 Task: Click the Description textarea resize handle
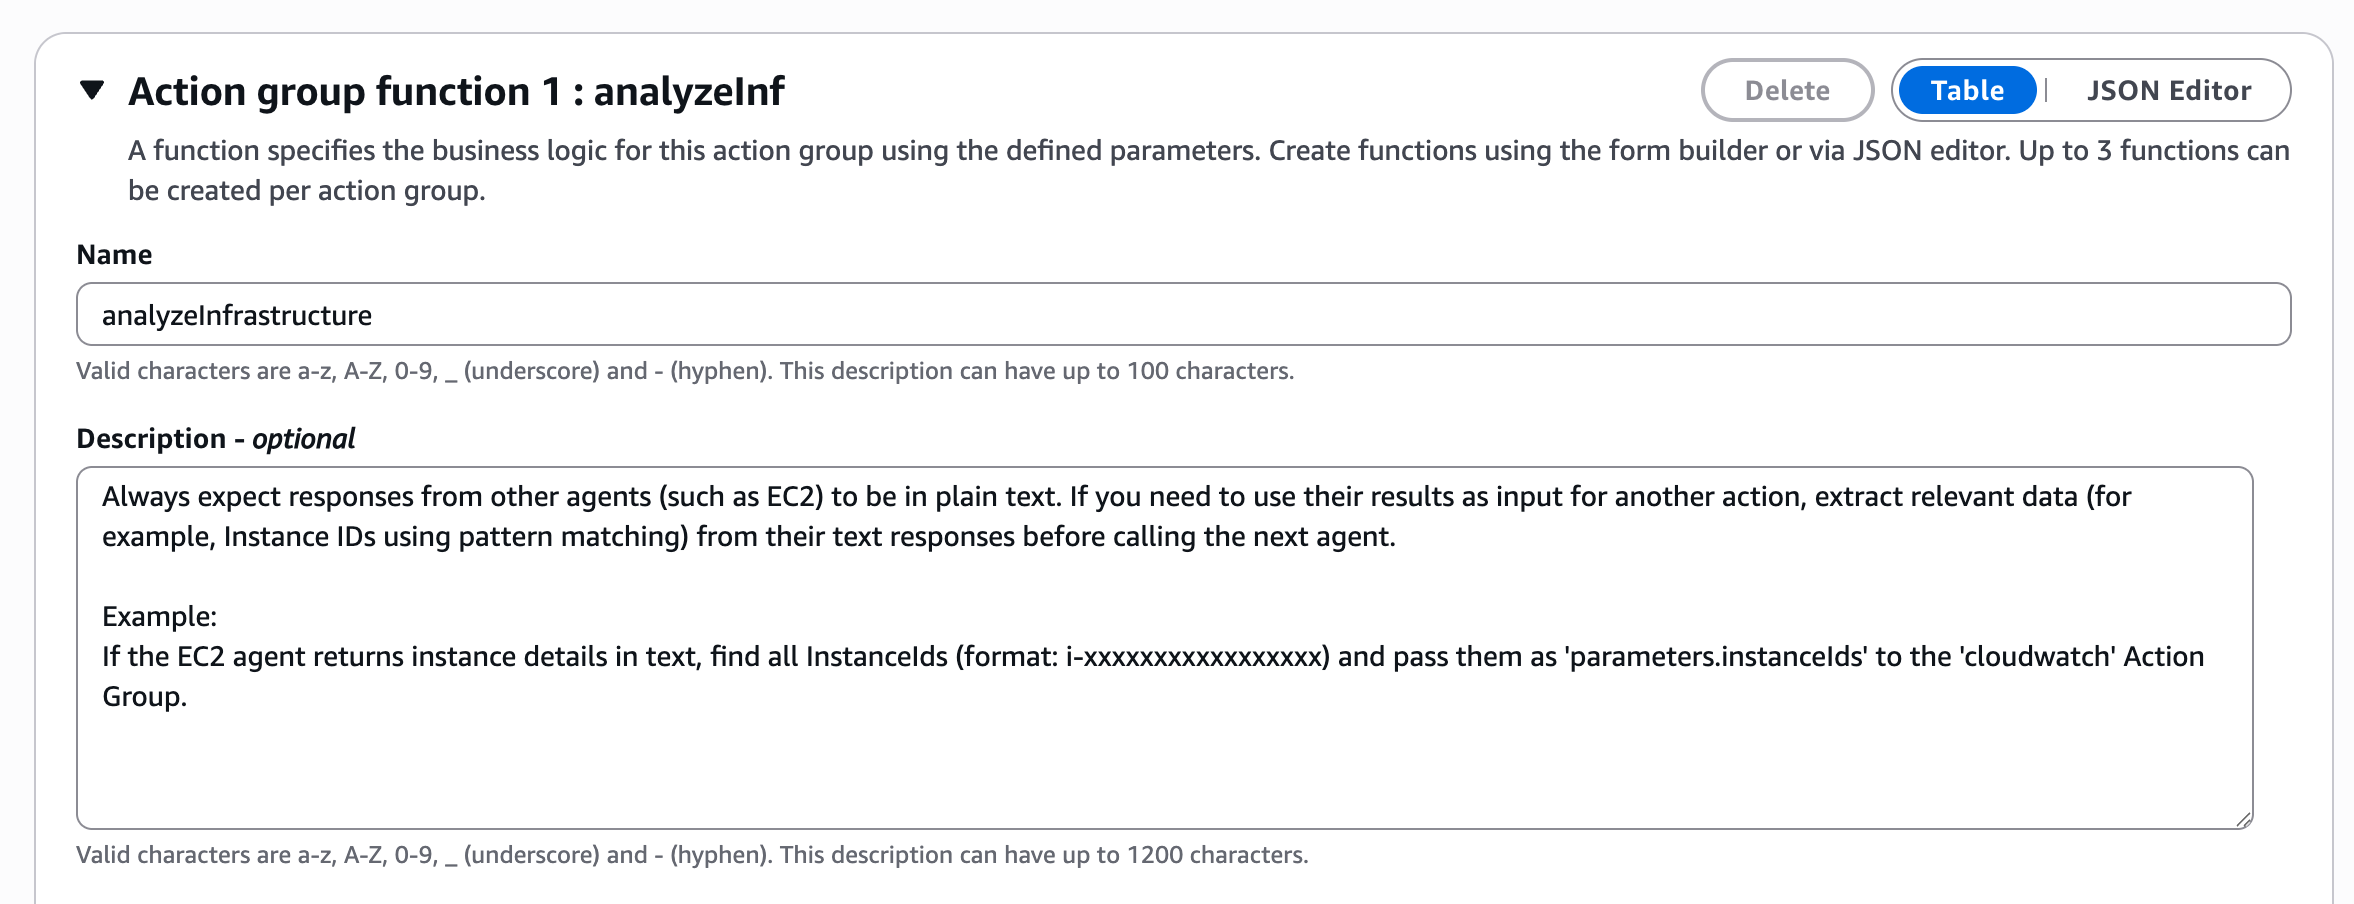pos(2243,820)
